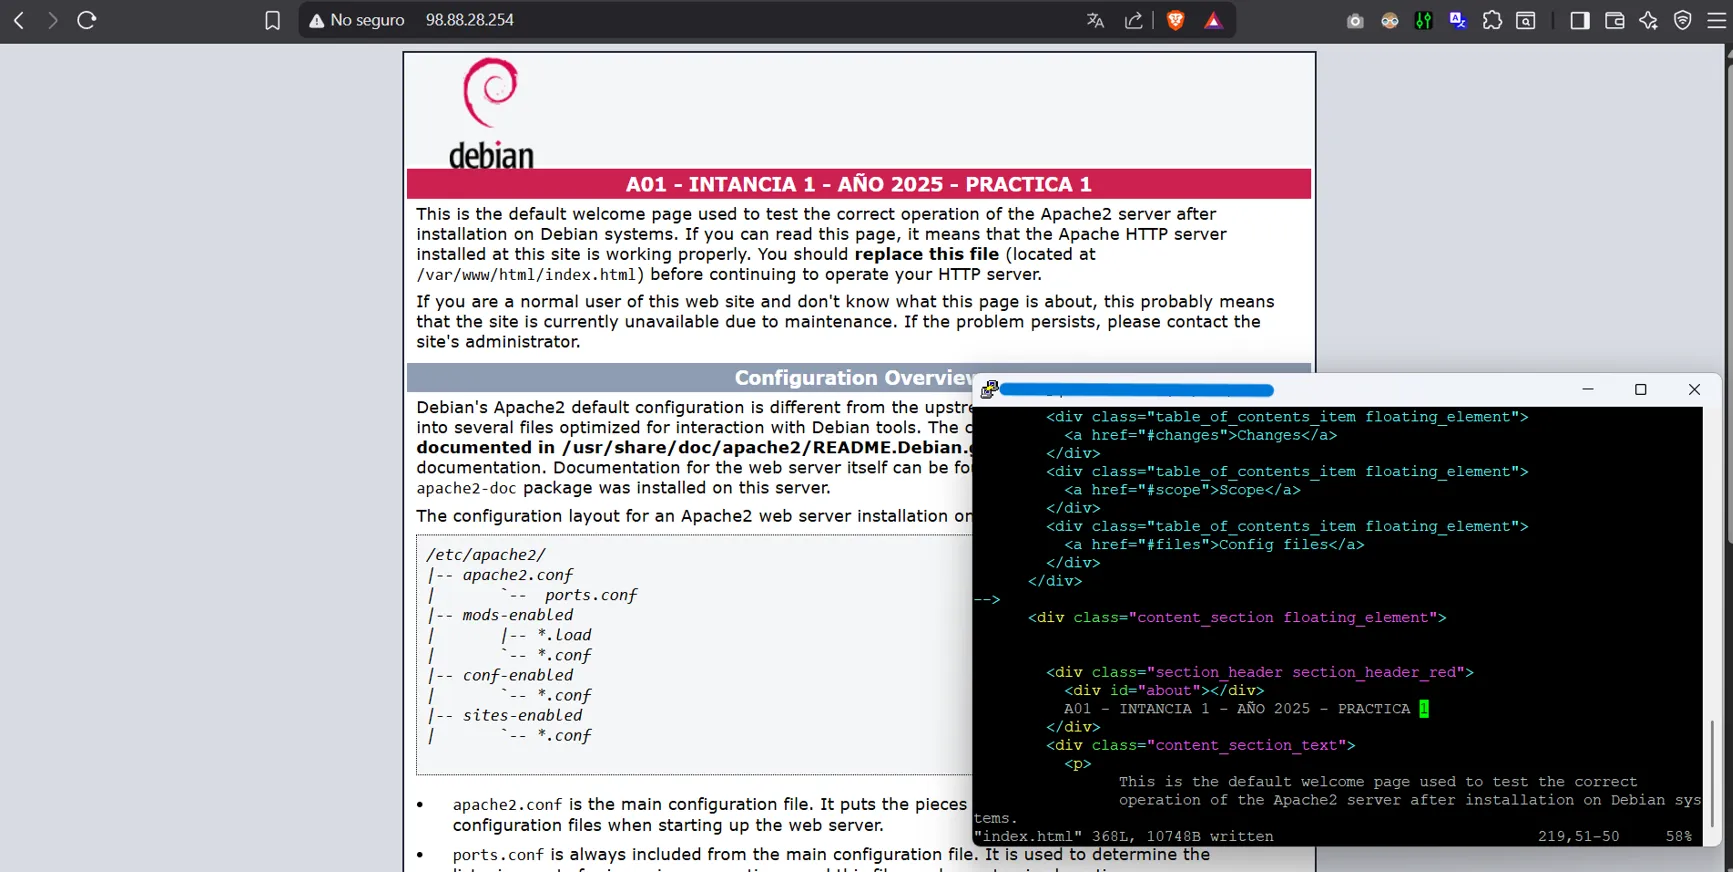1733x872 pixels.
Task: Open Brave Rewards triangle icon
Action: tap(1213, 20)
